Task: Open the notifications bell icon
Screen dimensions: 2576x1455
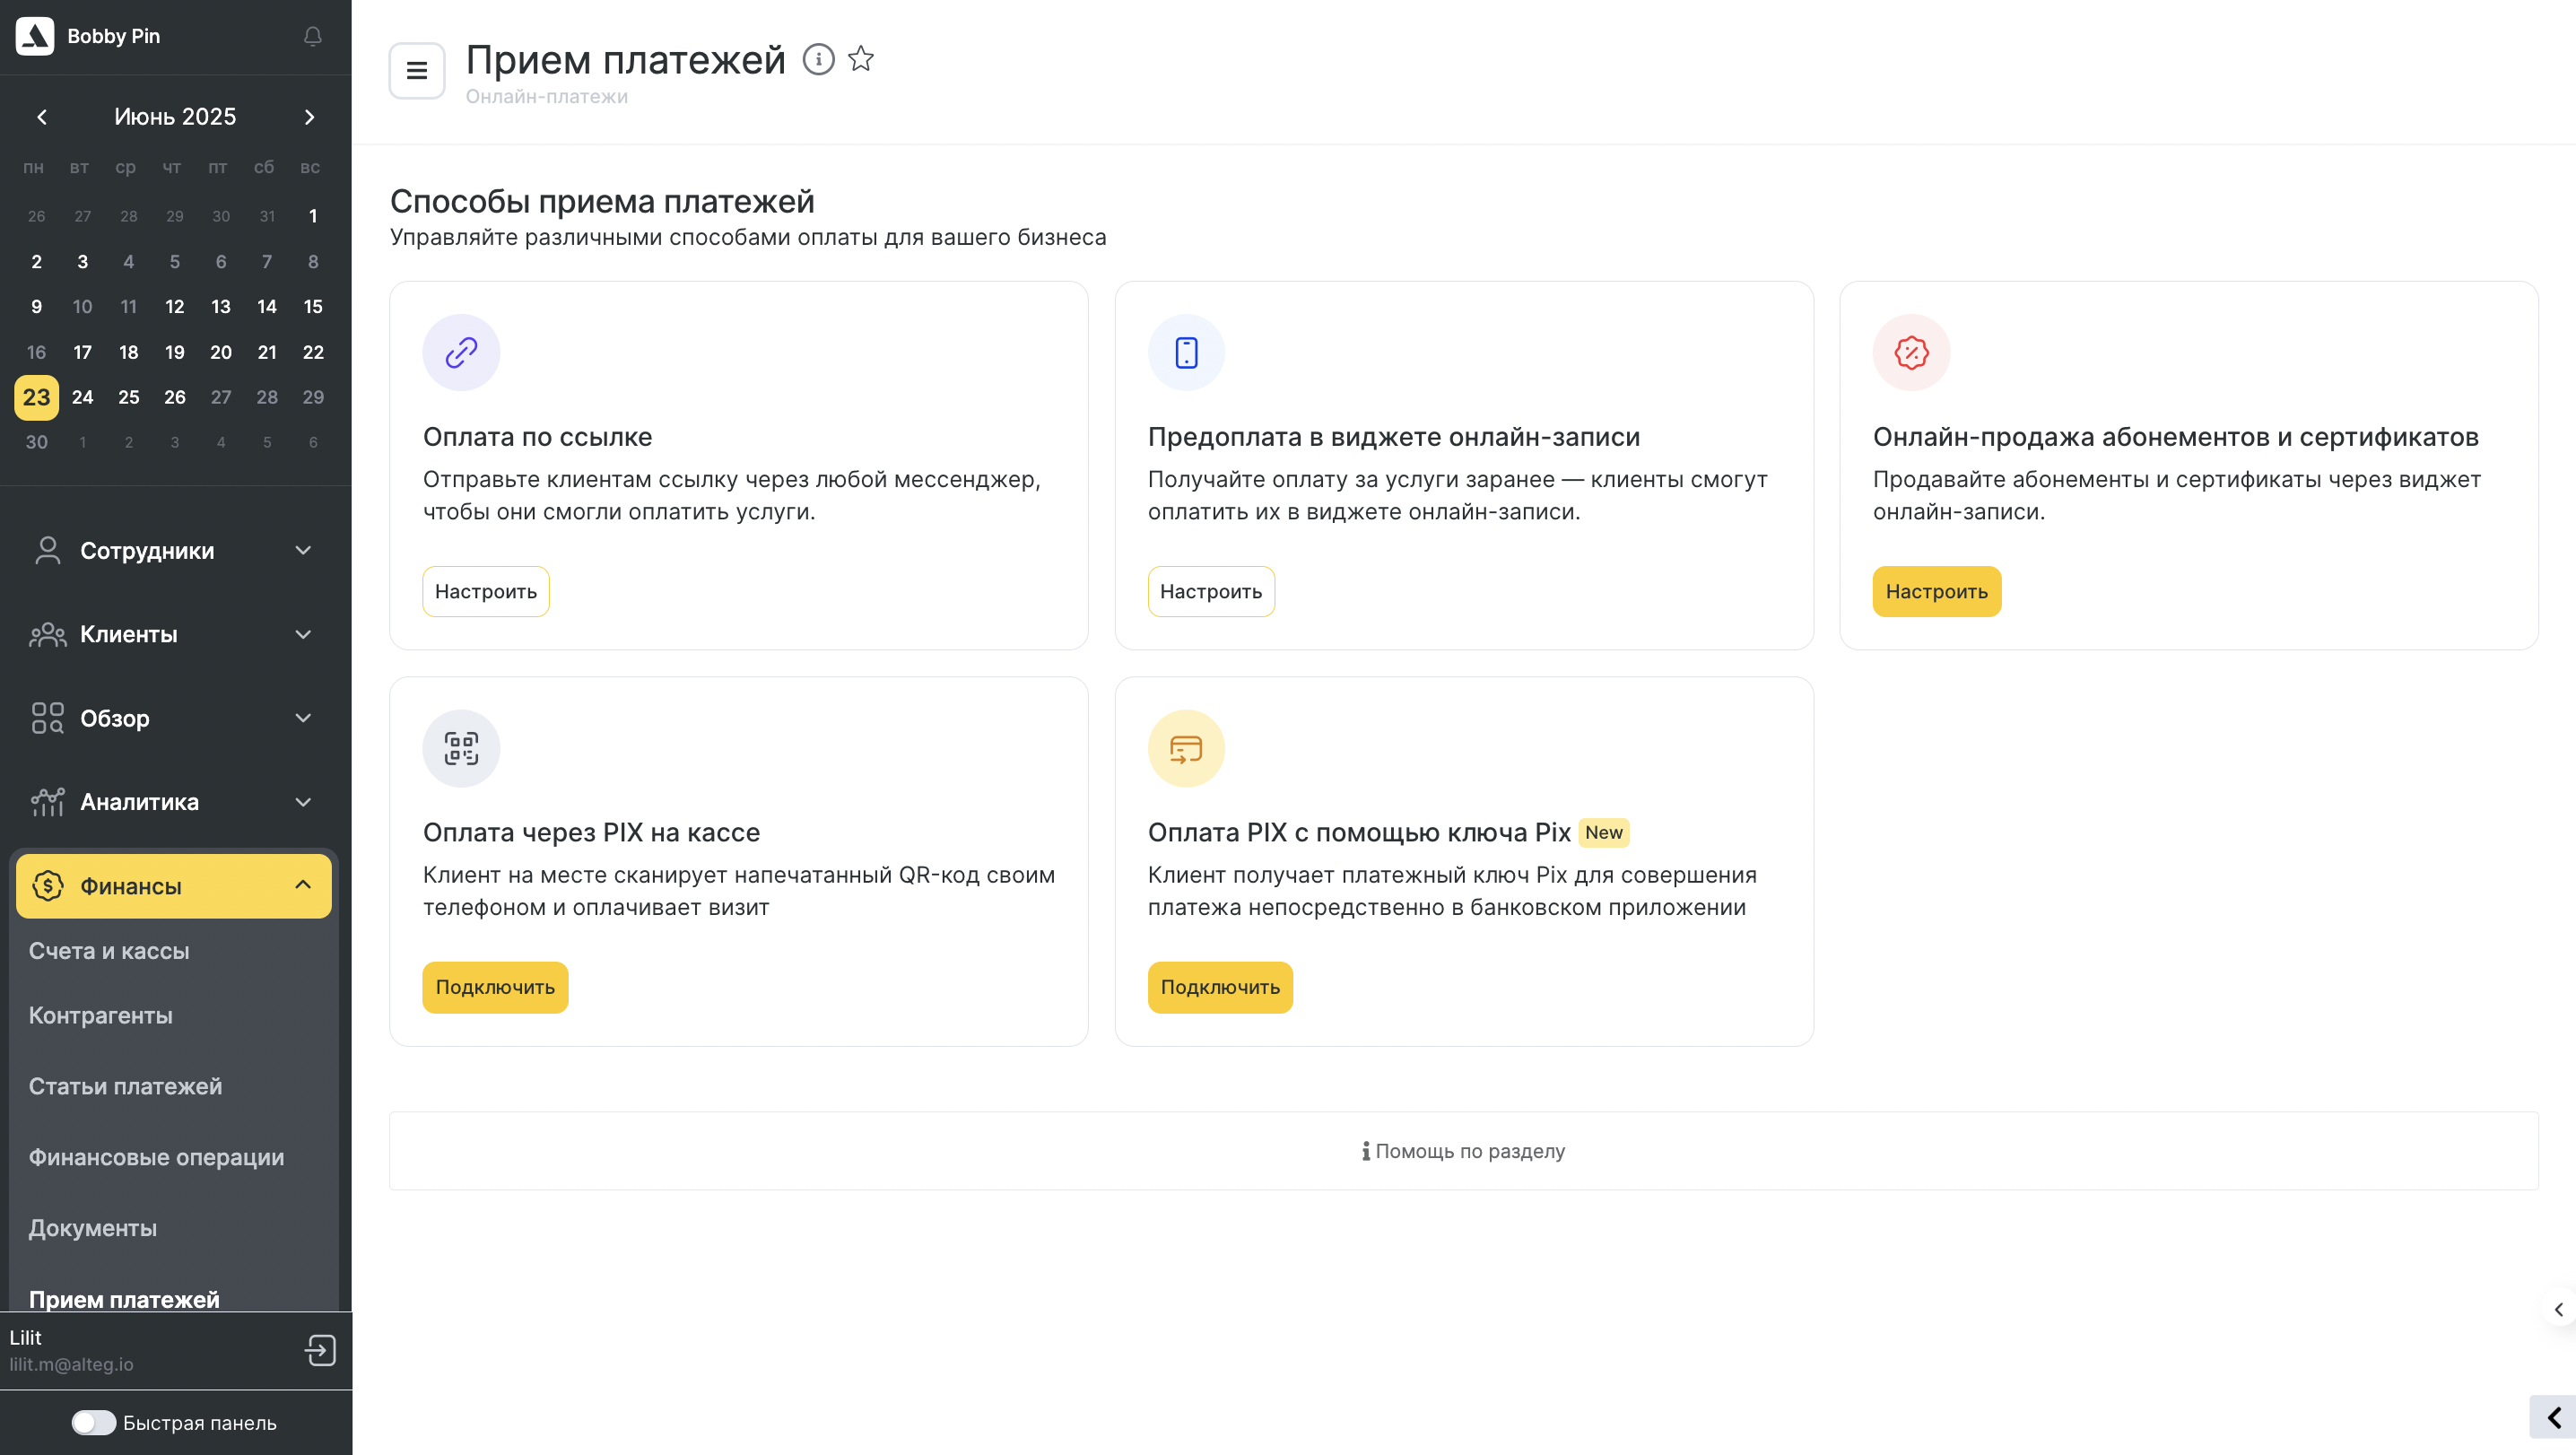Action: pos(312,36)
